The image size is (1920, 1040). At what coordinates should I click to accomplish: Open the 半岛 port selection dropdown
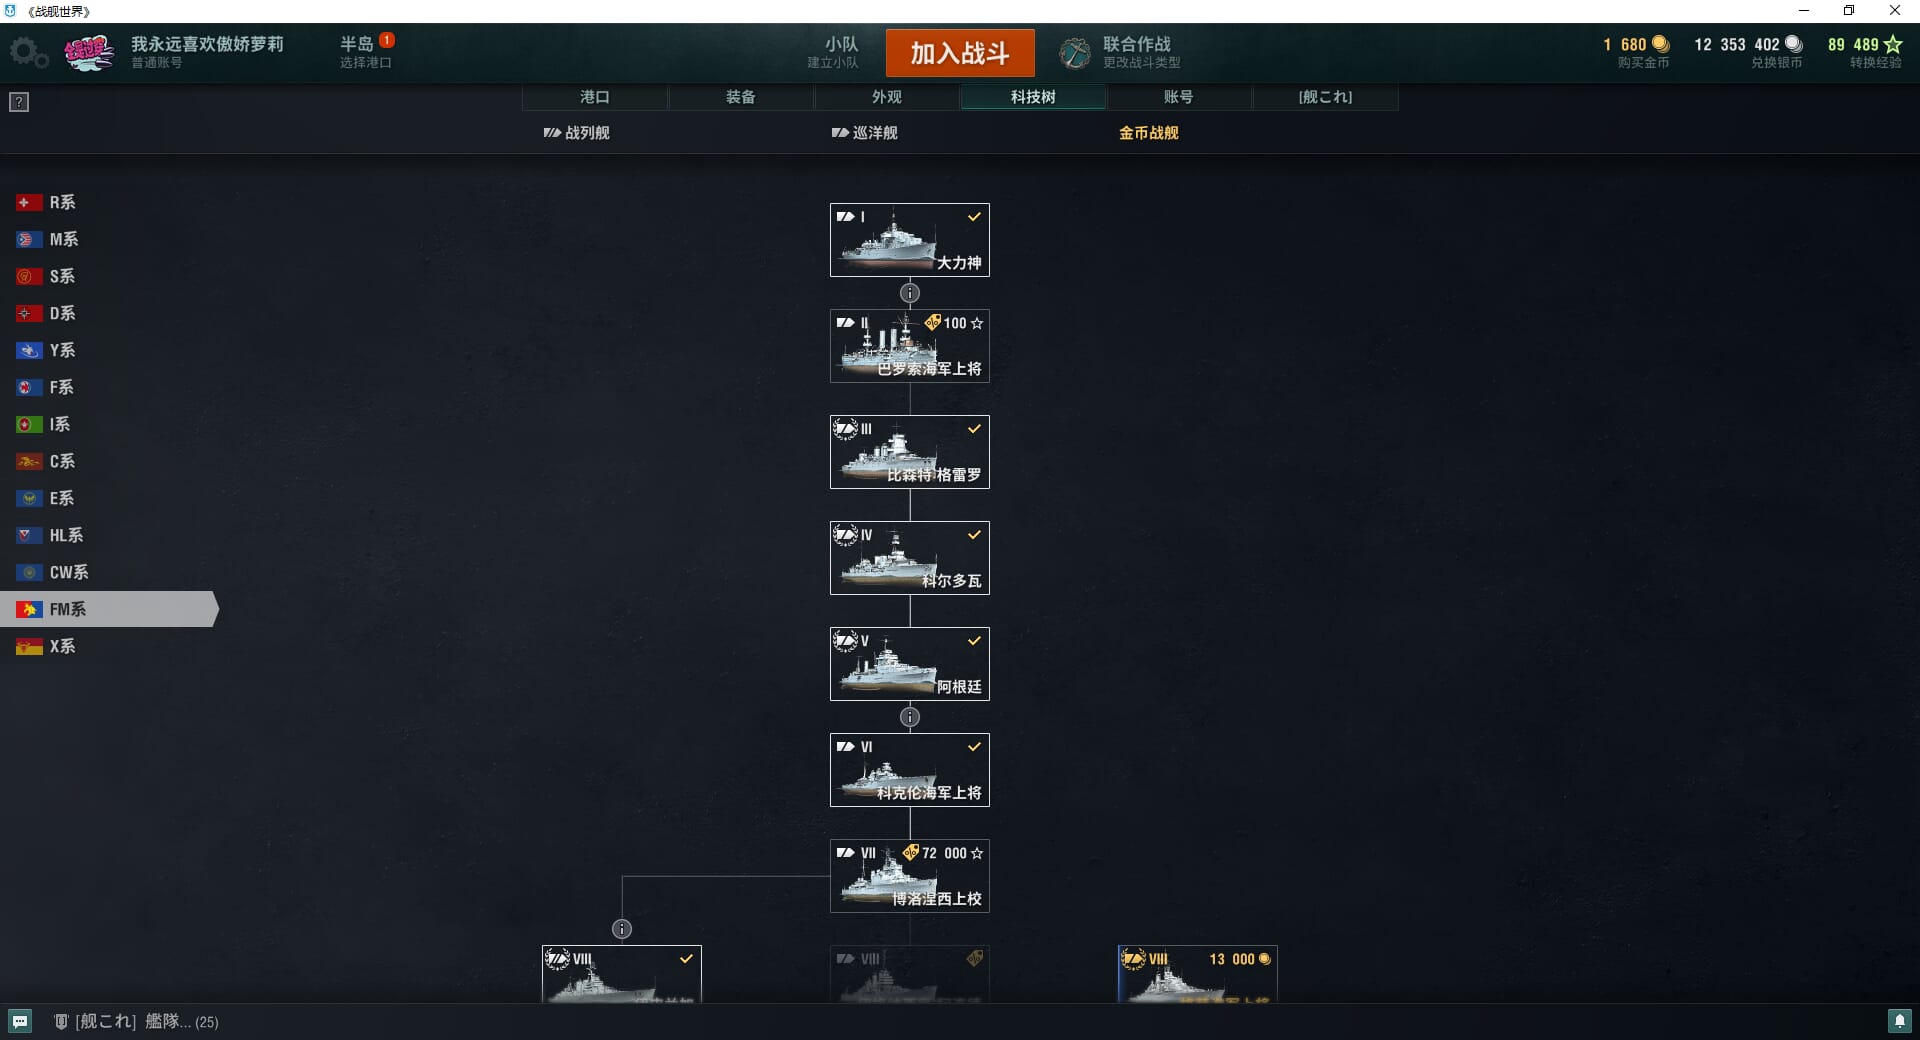(366, 52)
